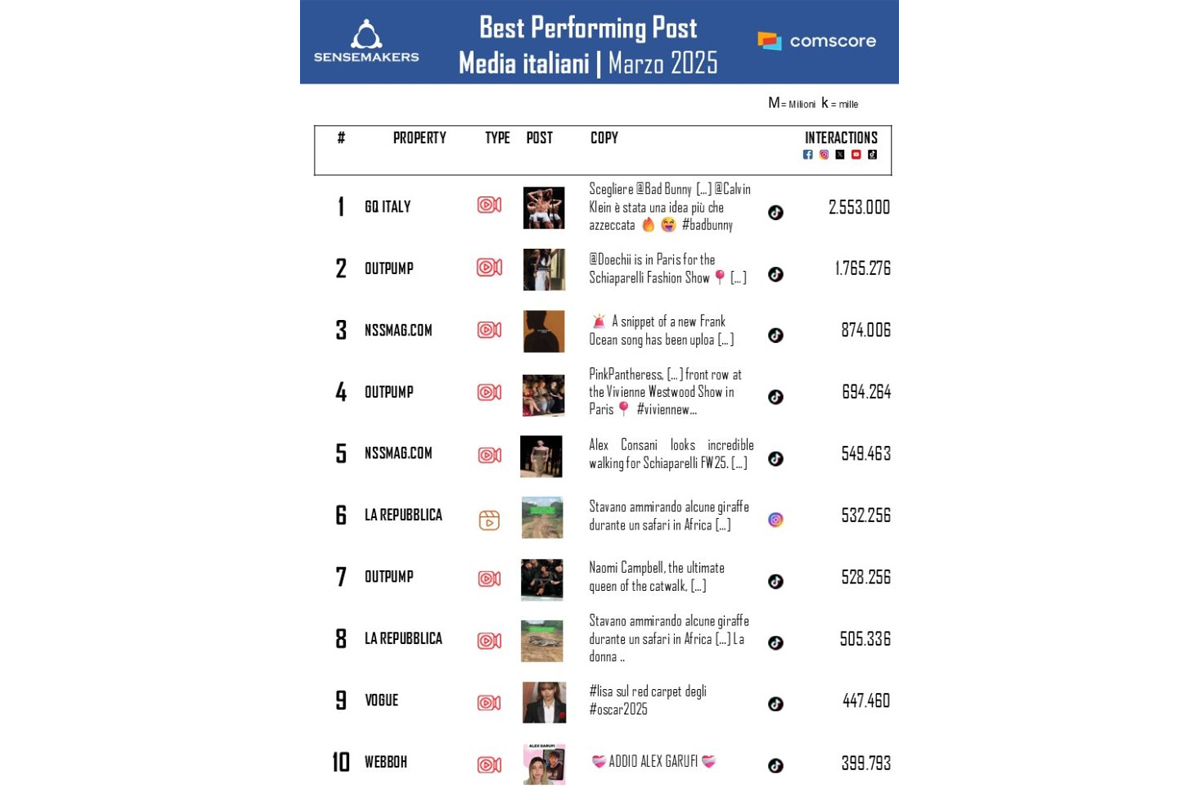The height and width of the screenshot is (800, 1200).
Task: Click the reel type icon for La Repubblica row 6
Action: coord(489,520)
